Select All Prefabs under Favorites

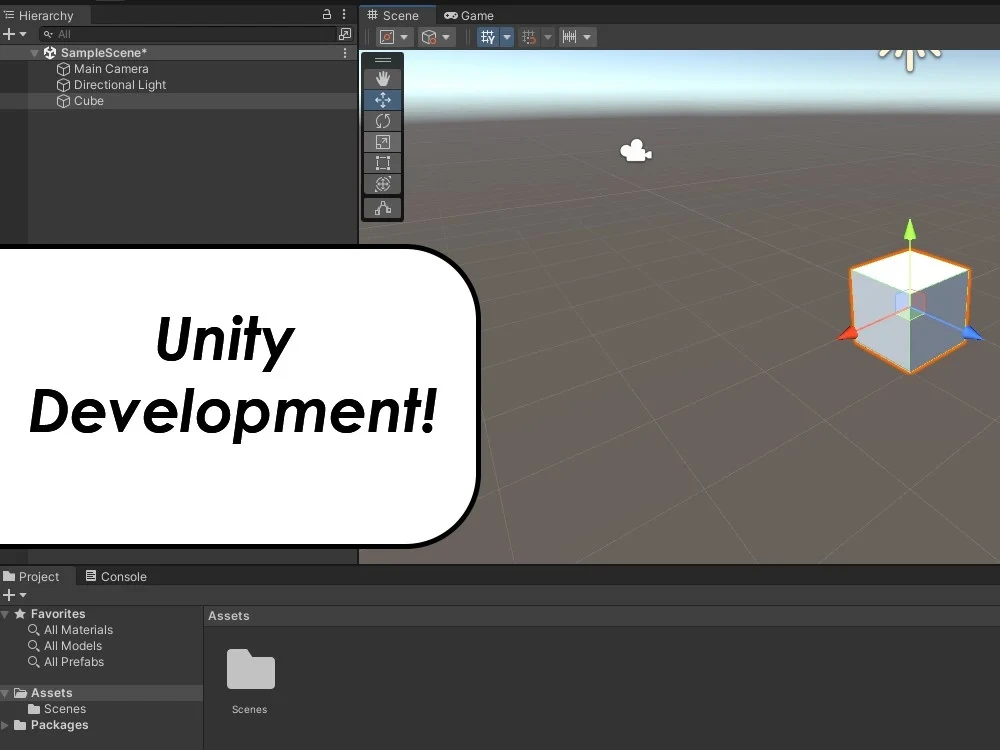pyautogui.click(x=73, y=661)
